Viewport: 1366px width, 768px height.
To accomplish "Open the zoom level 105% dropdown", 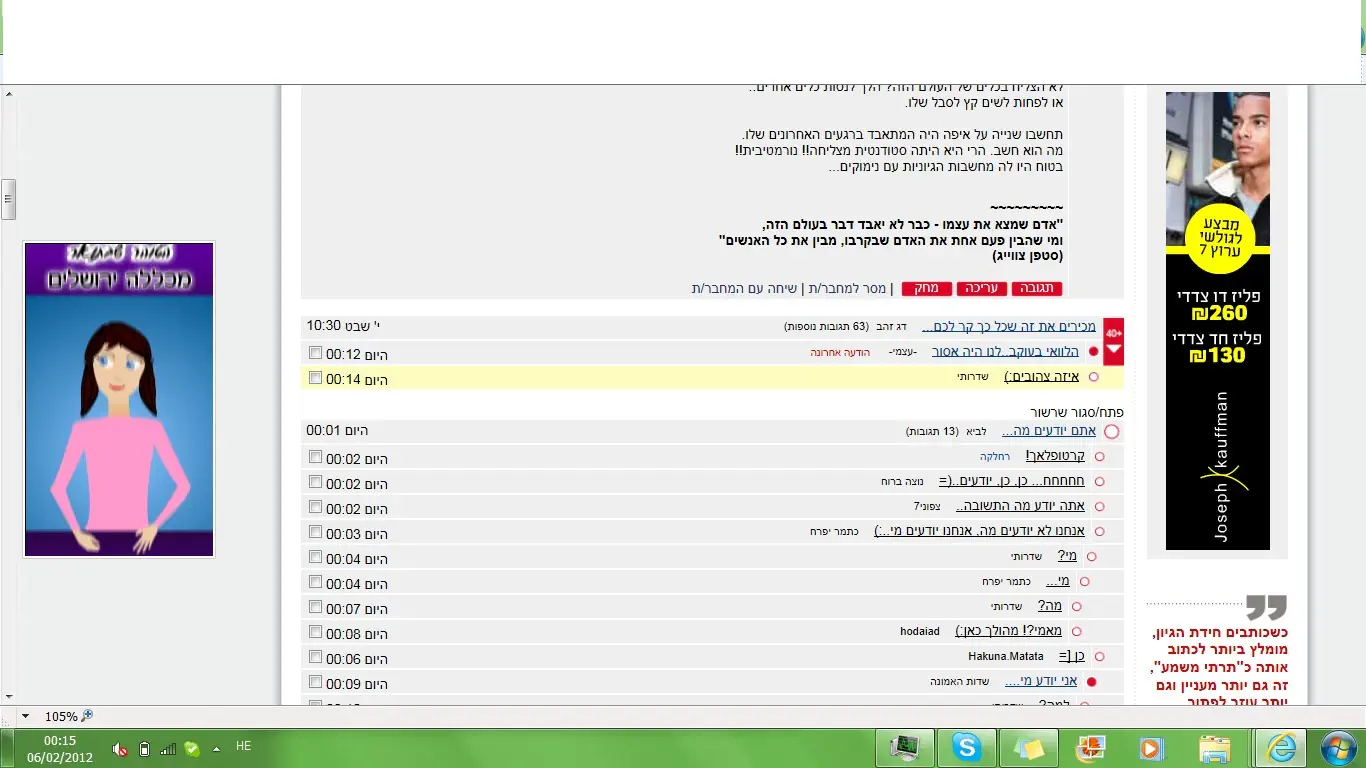I will [25, 716].
